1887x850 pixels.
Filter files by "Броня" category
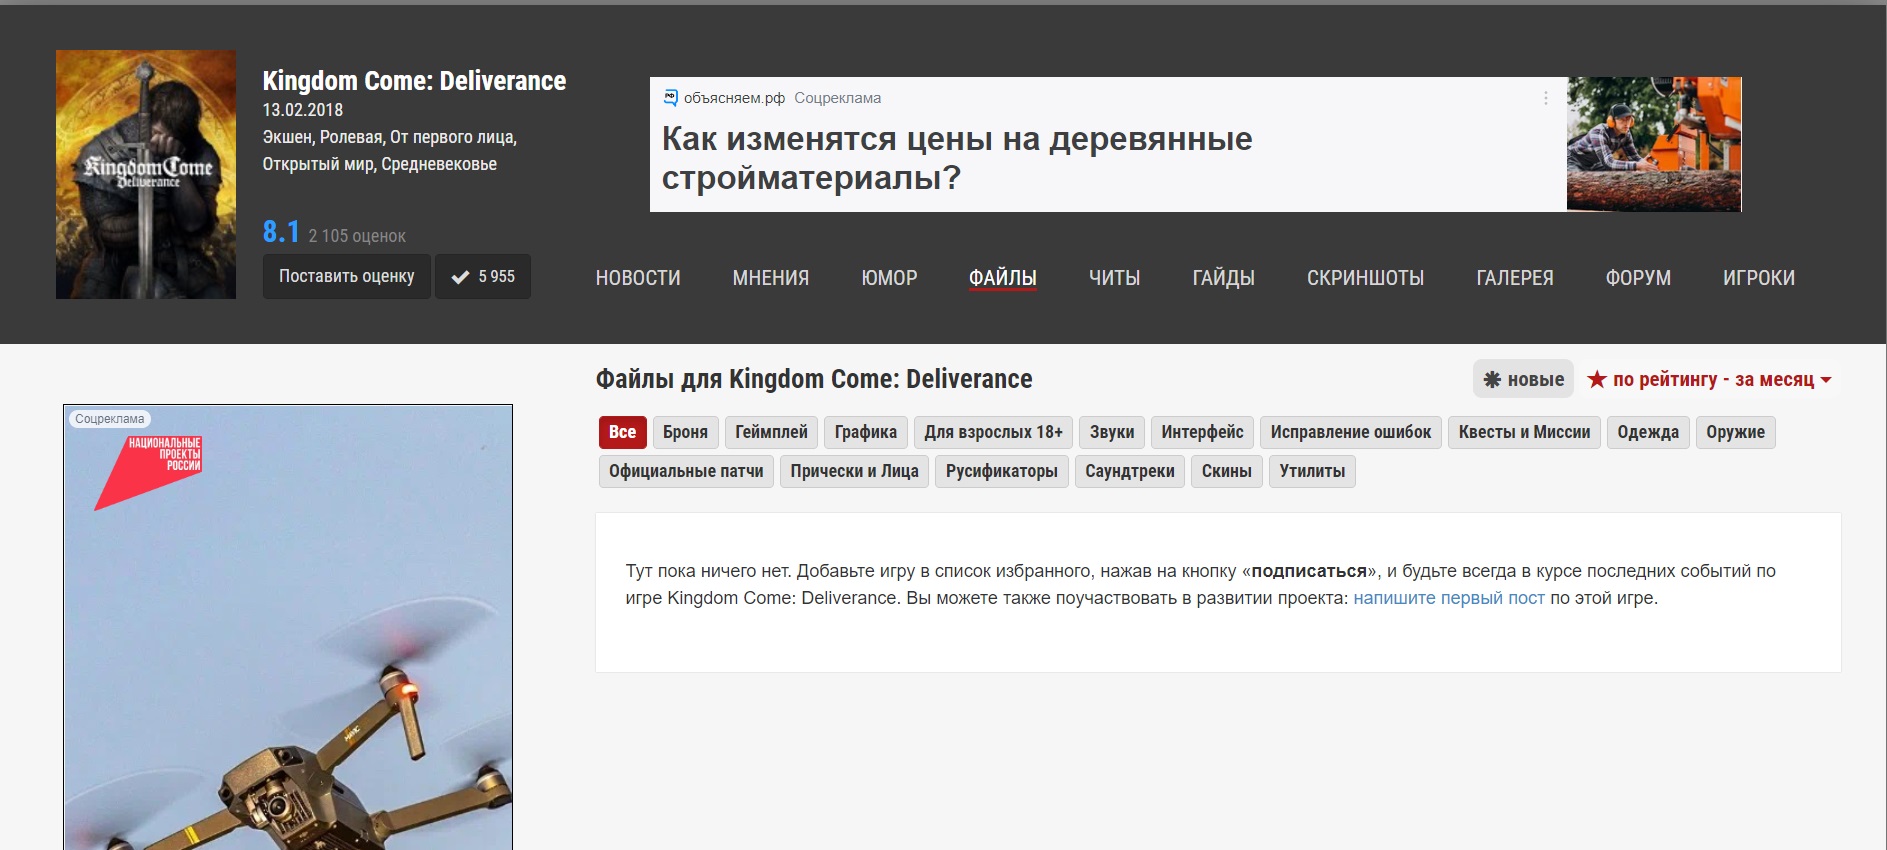(685, 432)
